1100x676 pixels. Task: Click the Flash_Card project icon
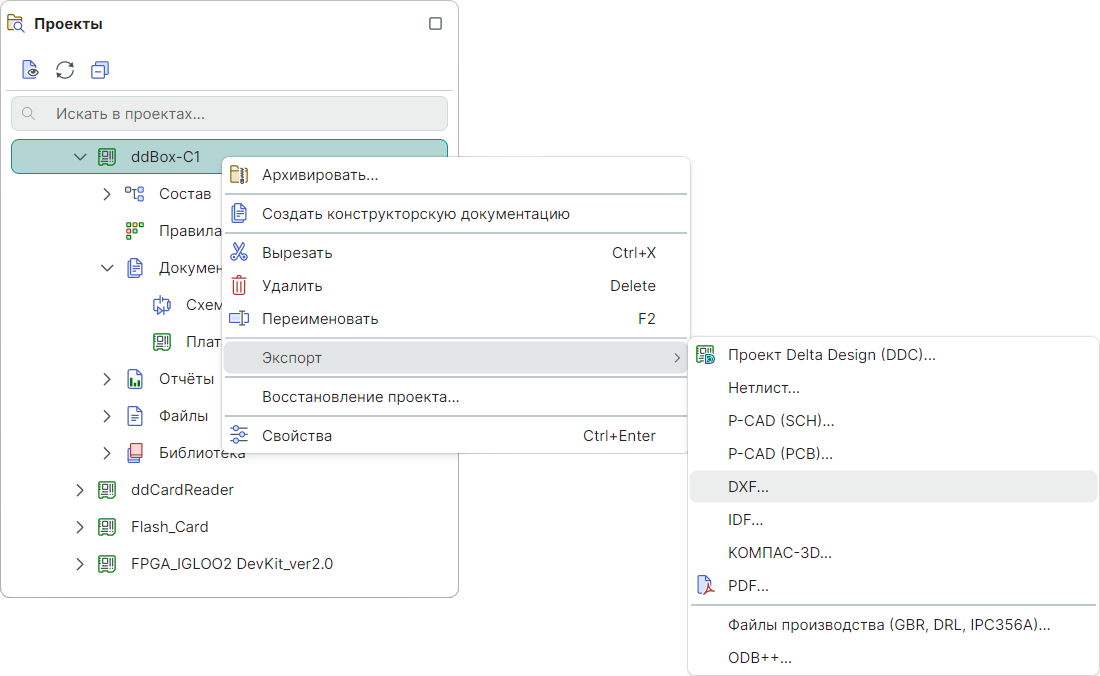(107, 527)
